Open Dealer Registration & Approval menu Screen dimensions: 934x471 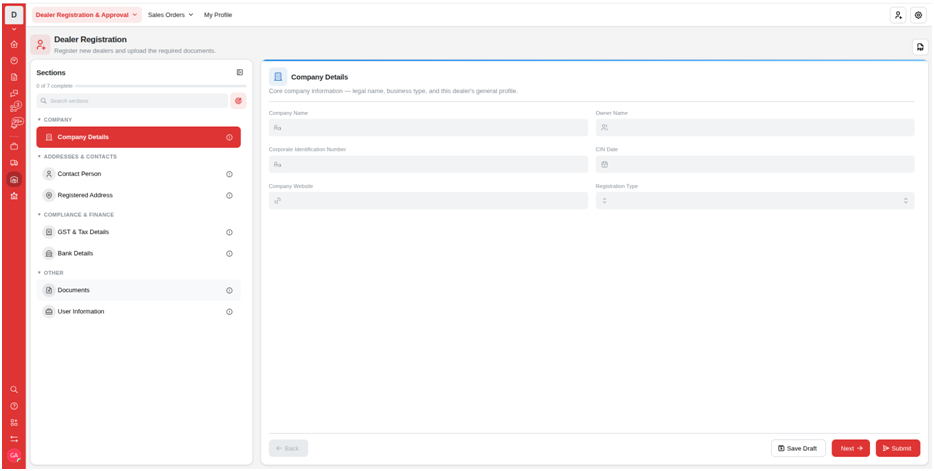(x=87, y=15)
